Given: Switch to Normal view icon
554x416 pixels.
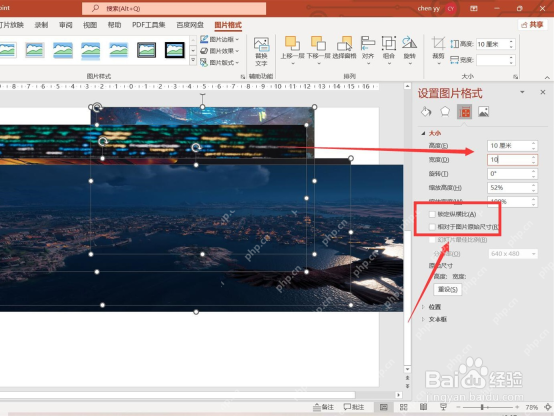Looking at the screenshot, I should click(x=384, y=407).
